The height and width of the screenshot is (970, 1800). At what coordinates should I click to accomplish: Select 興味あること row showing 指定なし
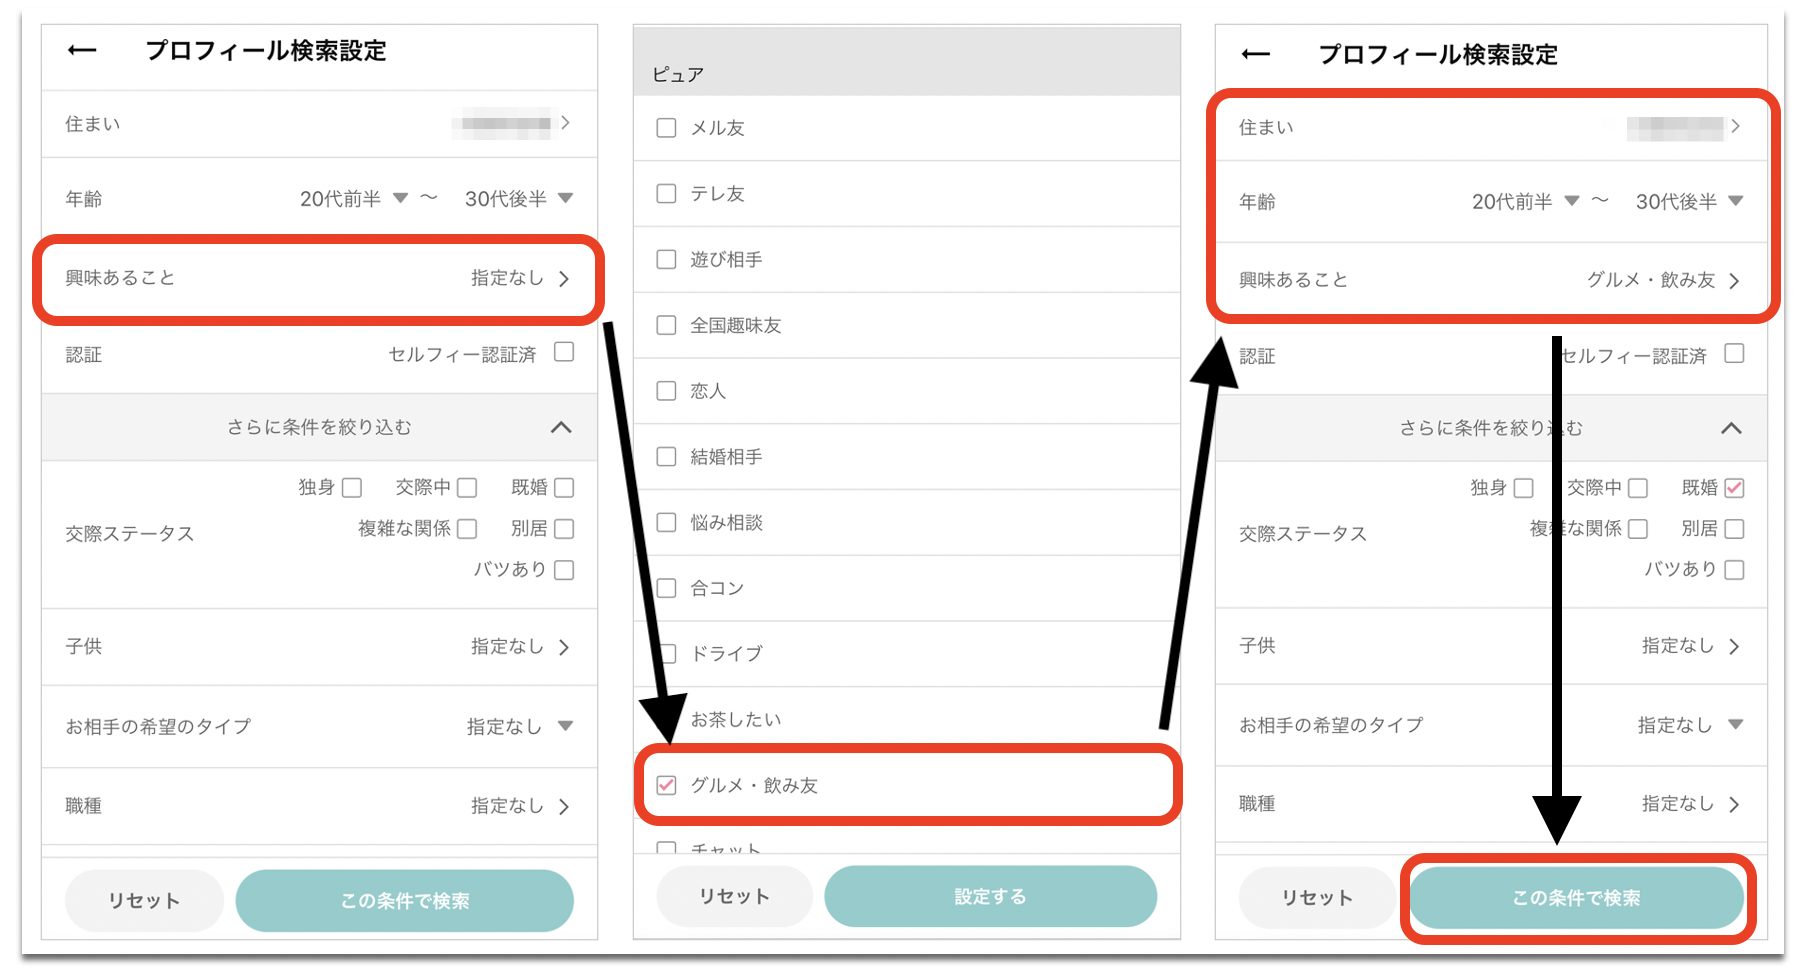pos(318,279)
